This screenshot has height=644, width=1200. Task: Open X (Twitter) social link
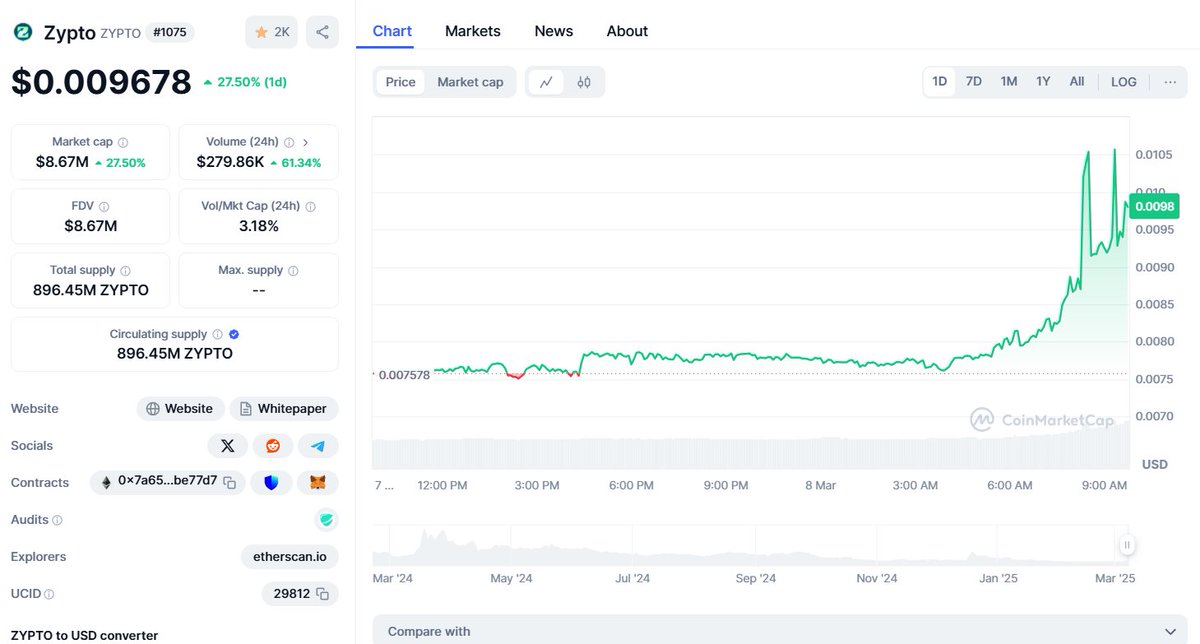pos(227,446)
